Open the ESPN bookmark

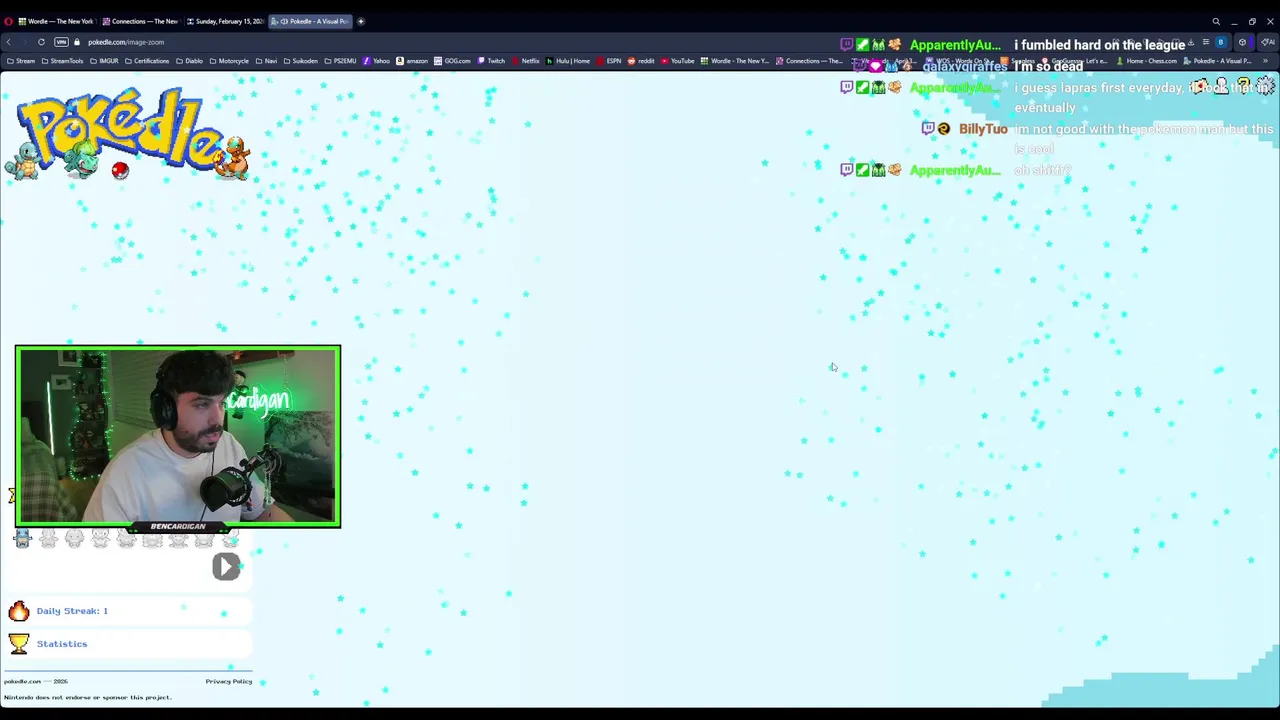click(x=609, y=61)
